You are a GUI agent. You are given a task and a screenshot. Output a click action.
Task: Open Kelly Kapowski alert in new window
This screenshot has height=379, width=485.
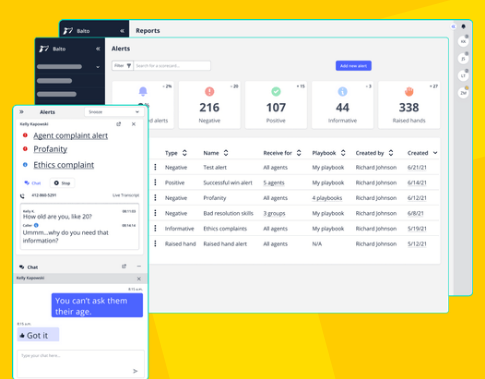pyautogui.click(x=118, y=124)
